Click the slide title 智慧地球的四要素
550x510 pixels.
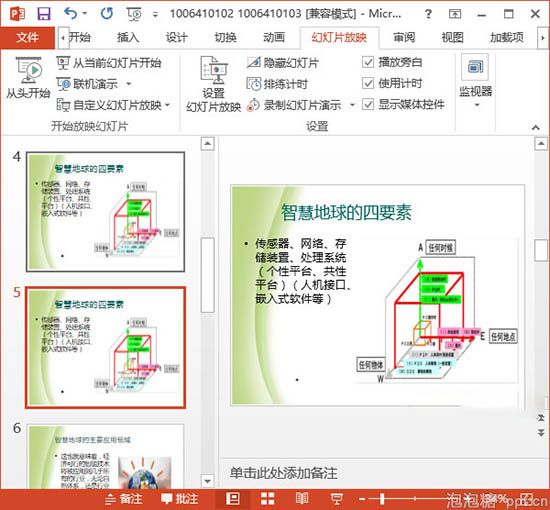point(346,212)
